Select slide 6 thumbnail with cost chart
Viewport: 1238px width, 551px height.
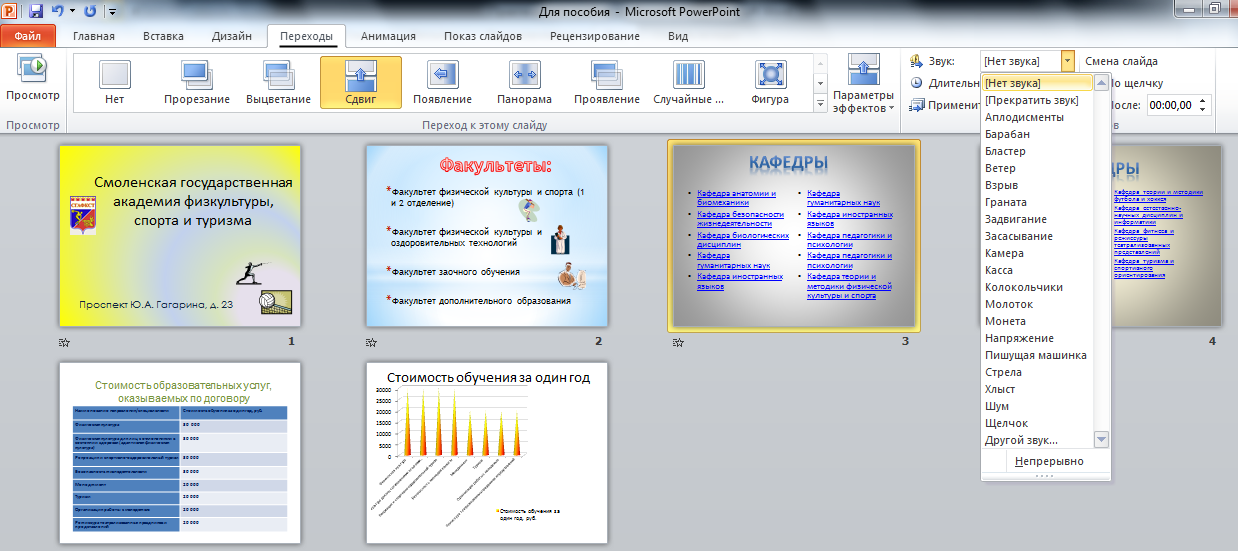487,452
